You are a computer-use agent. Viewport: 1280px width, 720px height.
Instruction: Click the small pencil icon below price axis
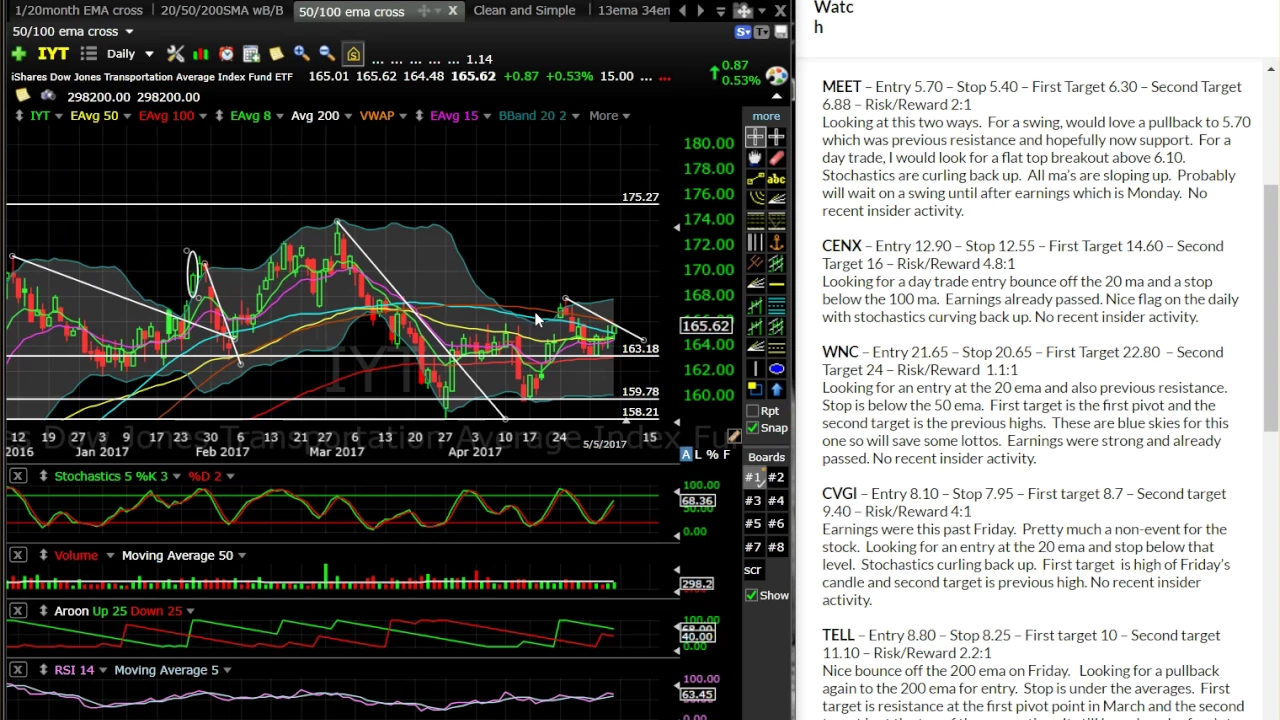[734, 436]
